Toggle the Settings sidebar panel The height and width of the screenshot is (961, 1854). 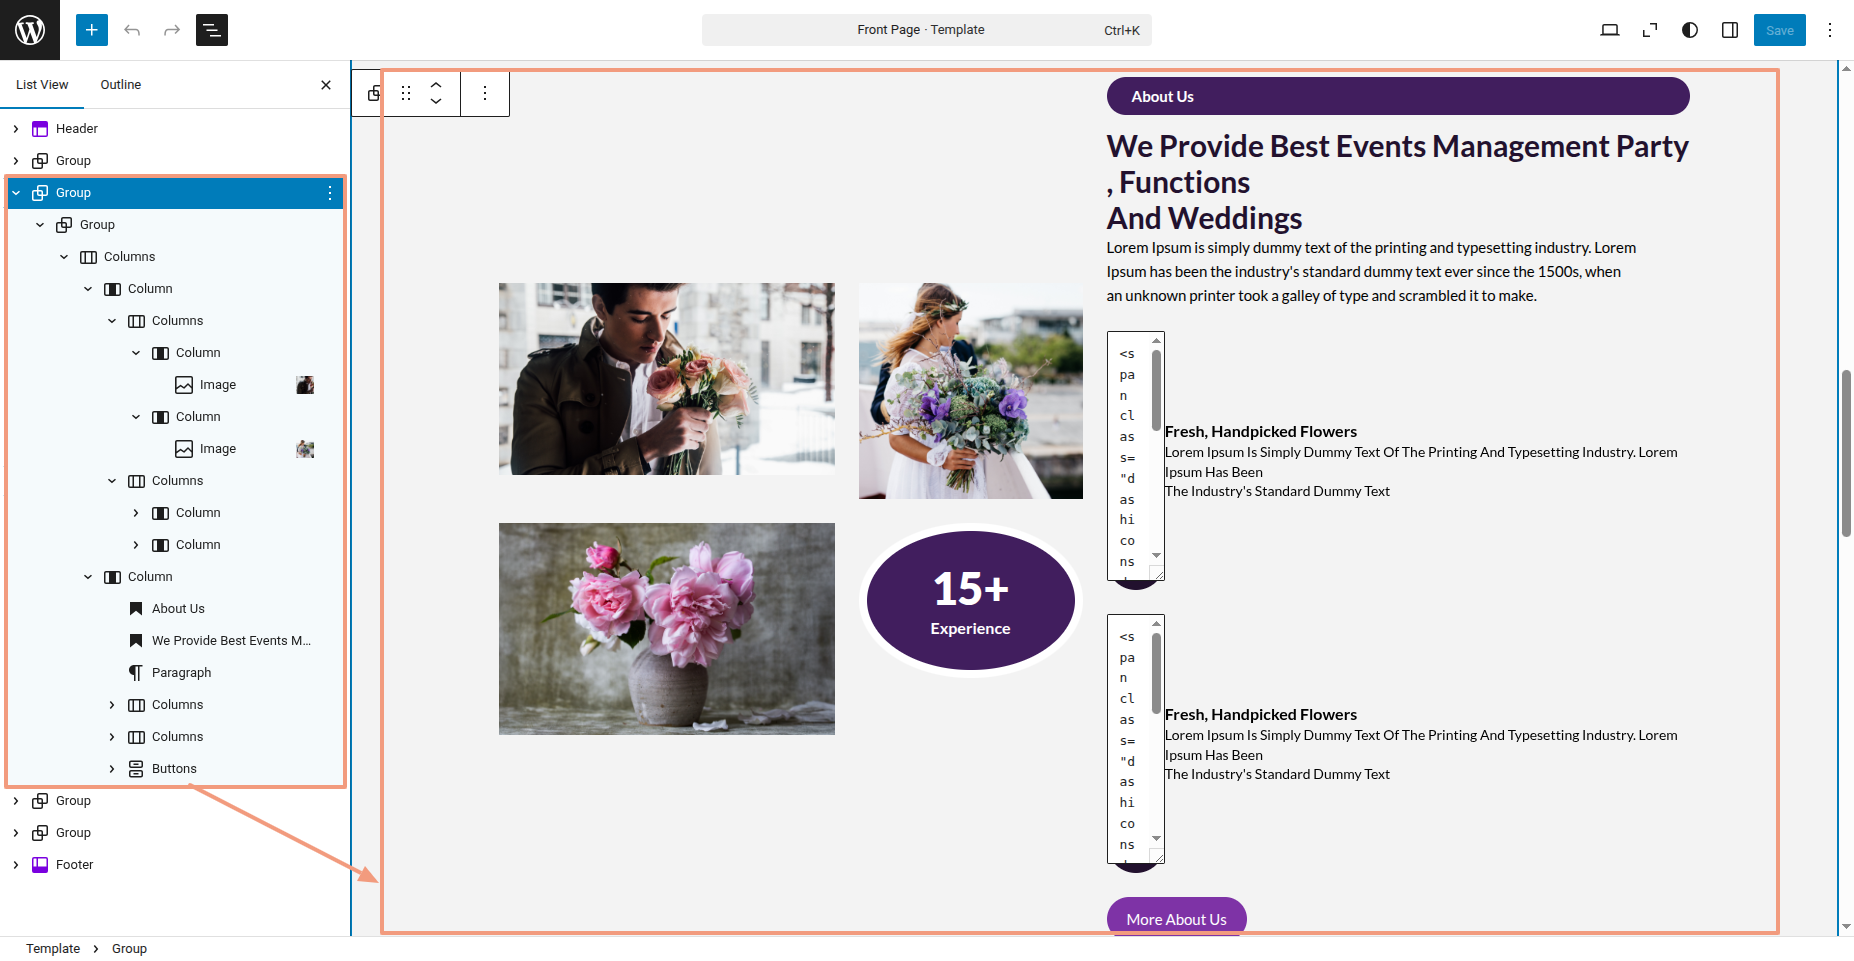pyautogui.click(x=1730, y=30)
